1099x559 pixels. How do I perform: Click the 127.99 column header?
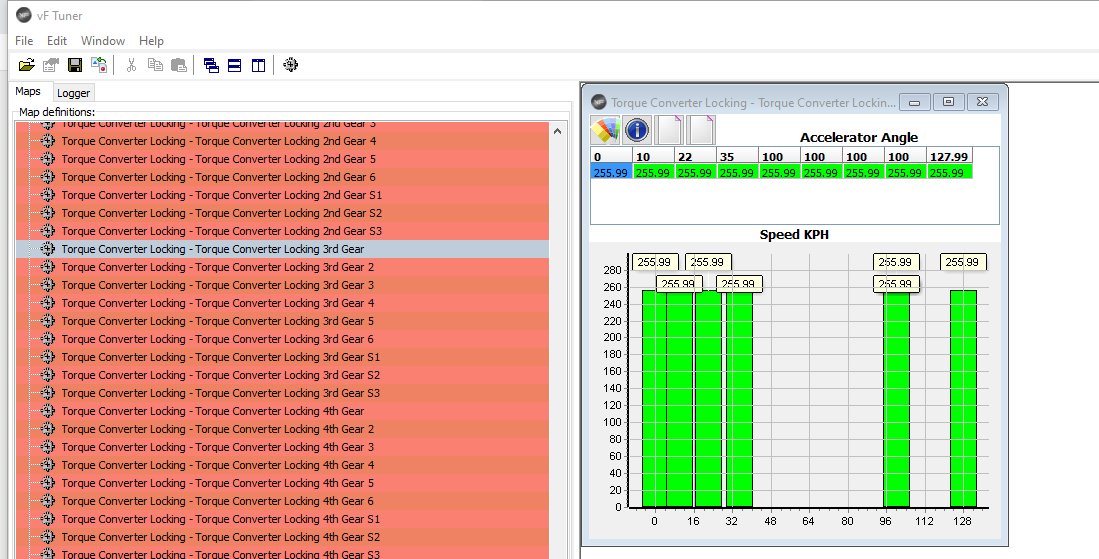[949, 156]
